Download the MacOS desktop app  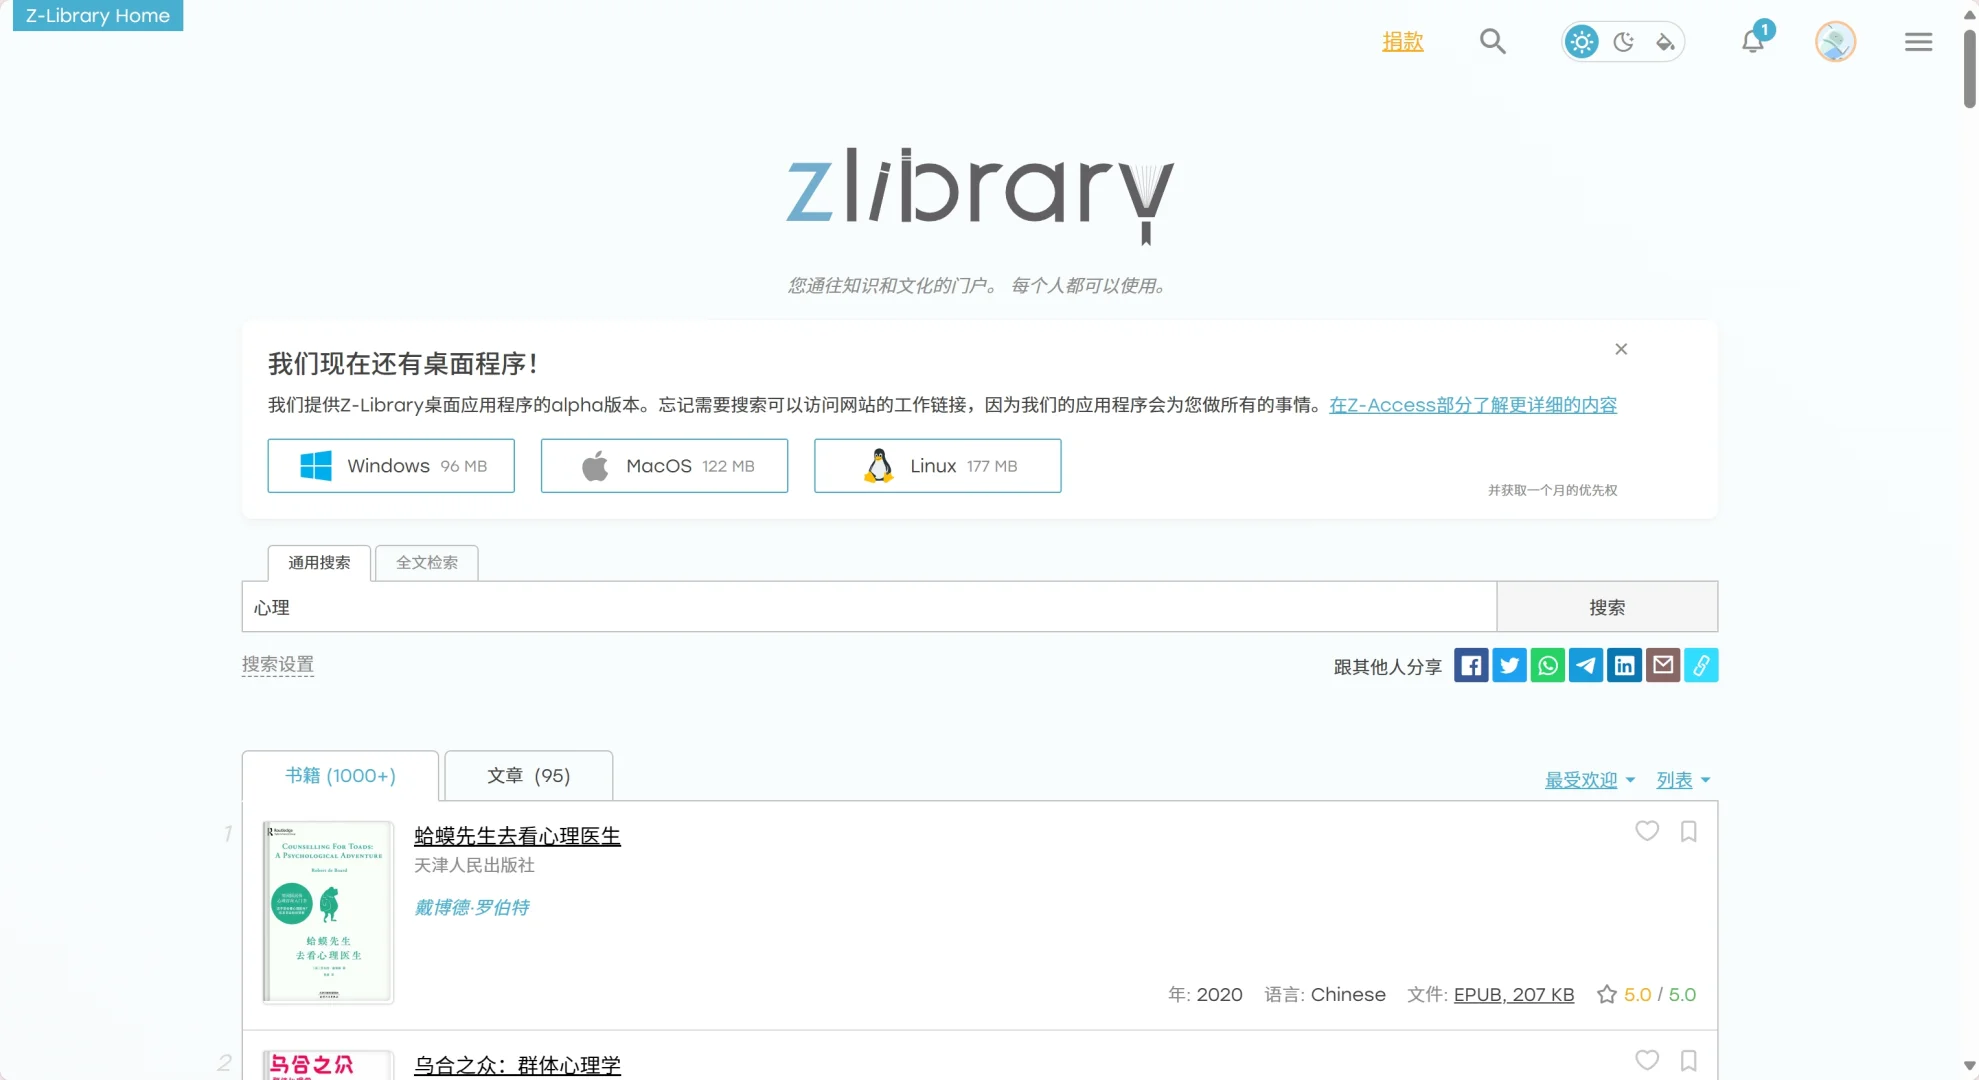coord(664,466)
